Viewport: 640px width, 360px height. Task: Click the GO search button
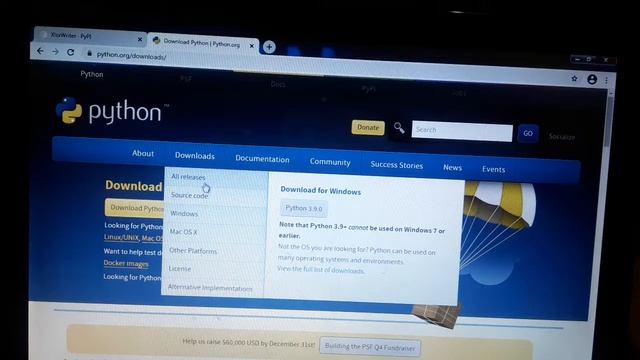tap(528, 133)
